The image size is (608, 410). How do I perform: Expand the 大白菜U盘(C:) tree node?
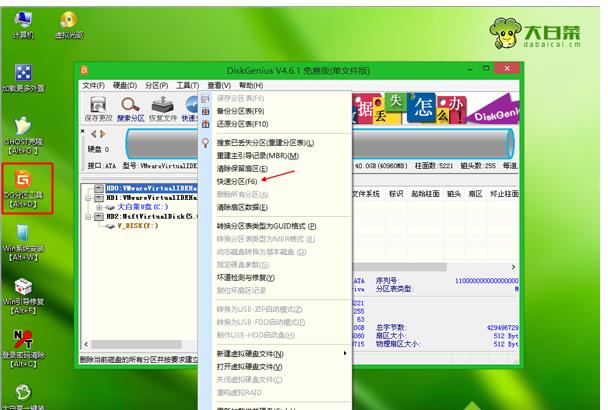(x=99, y=208)
